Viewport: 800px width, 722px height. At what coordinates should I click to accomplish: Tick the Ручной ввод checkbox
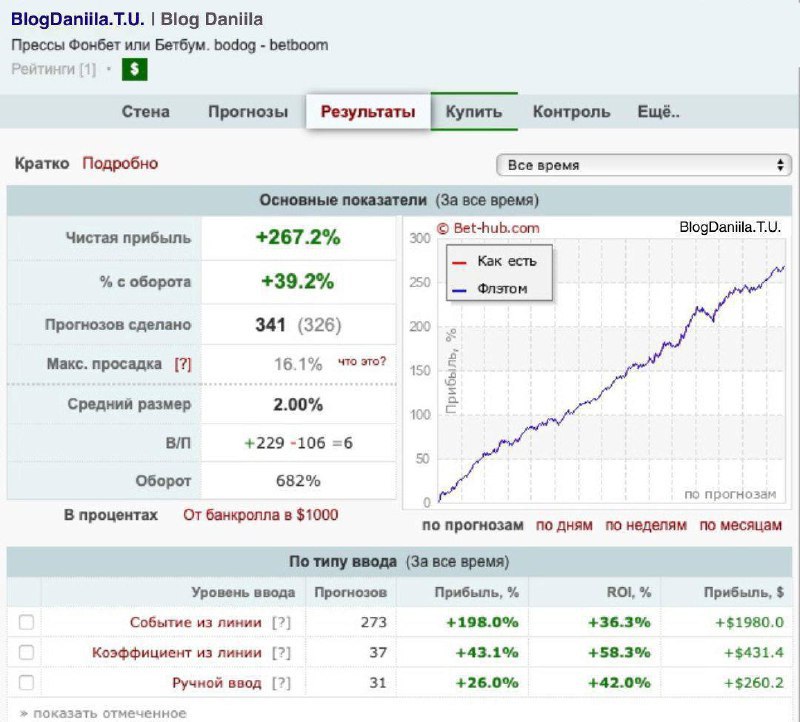pos(26,683)
